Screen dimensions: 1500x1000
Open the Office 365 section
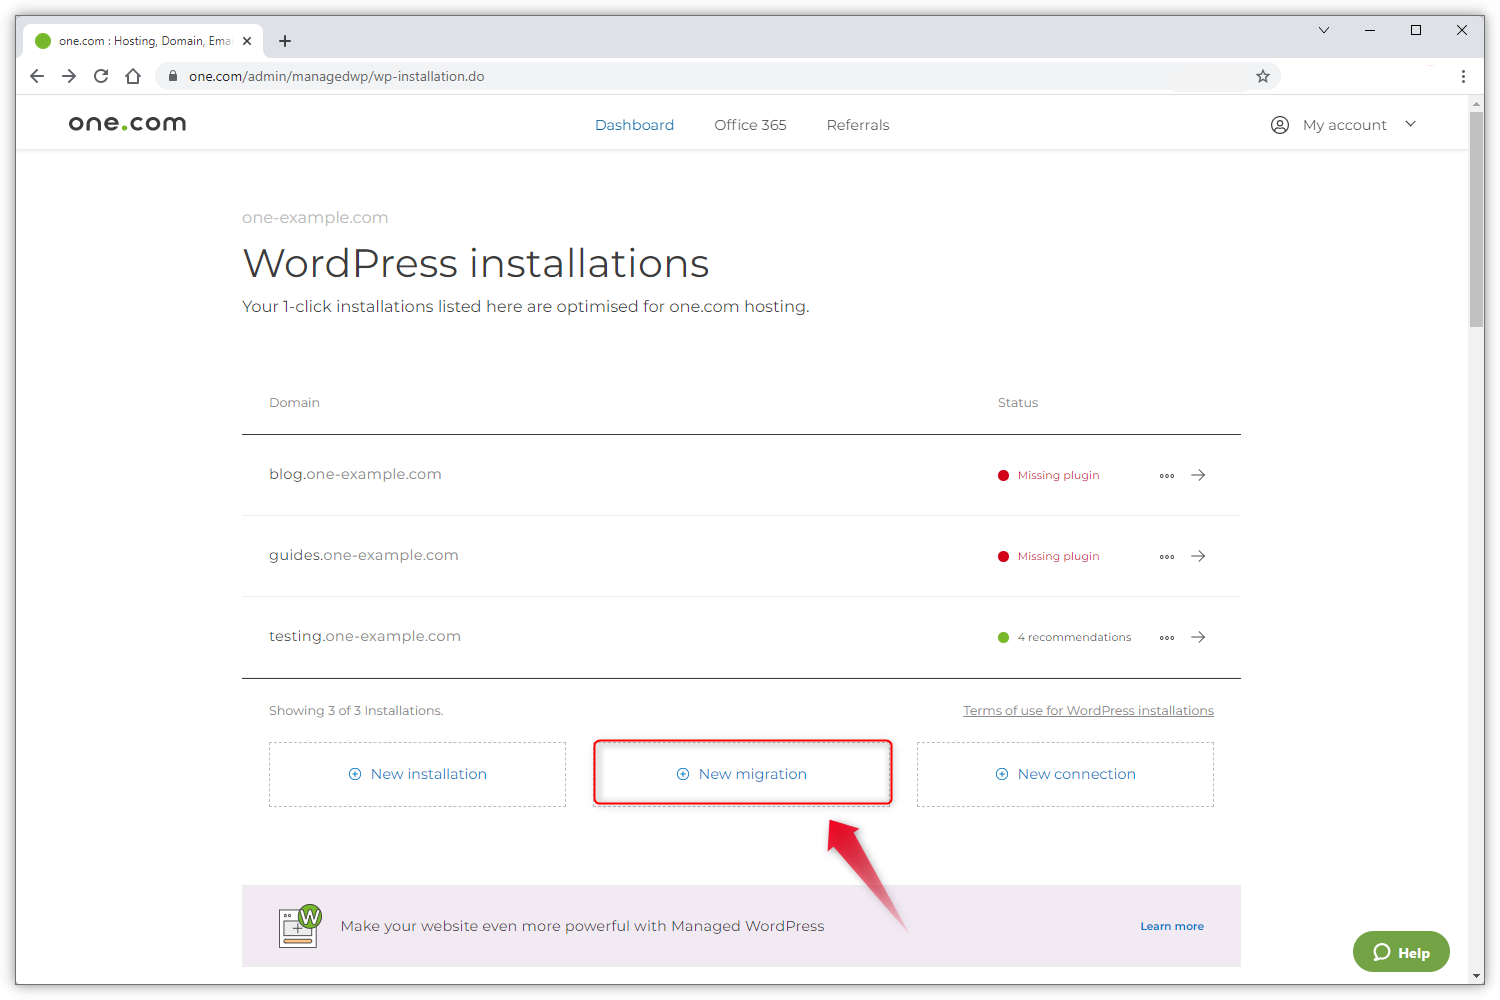coord(750,124)
